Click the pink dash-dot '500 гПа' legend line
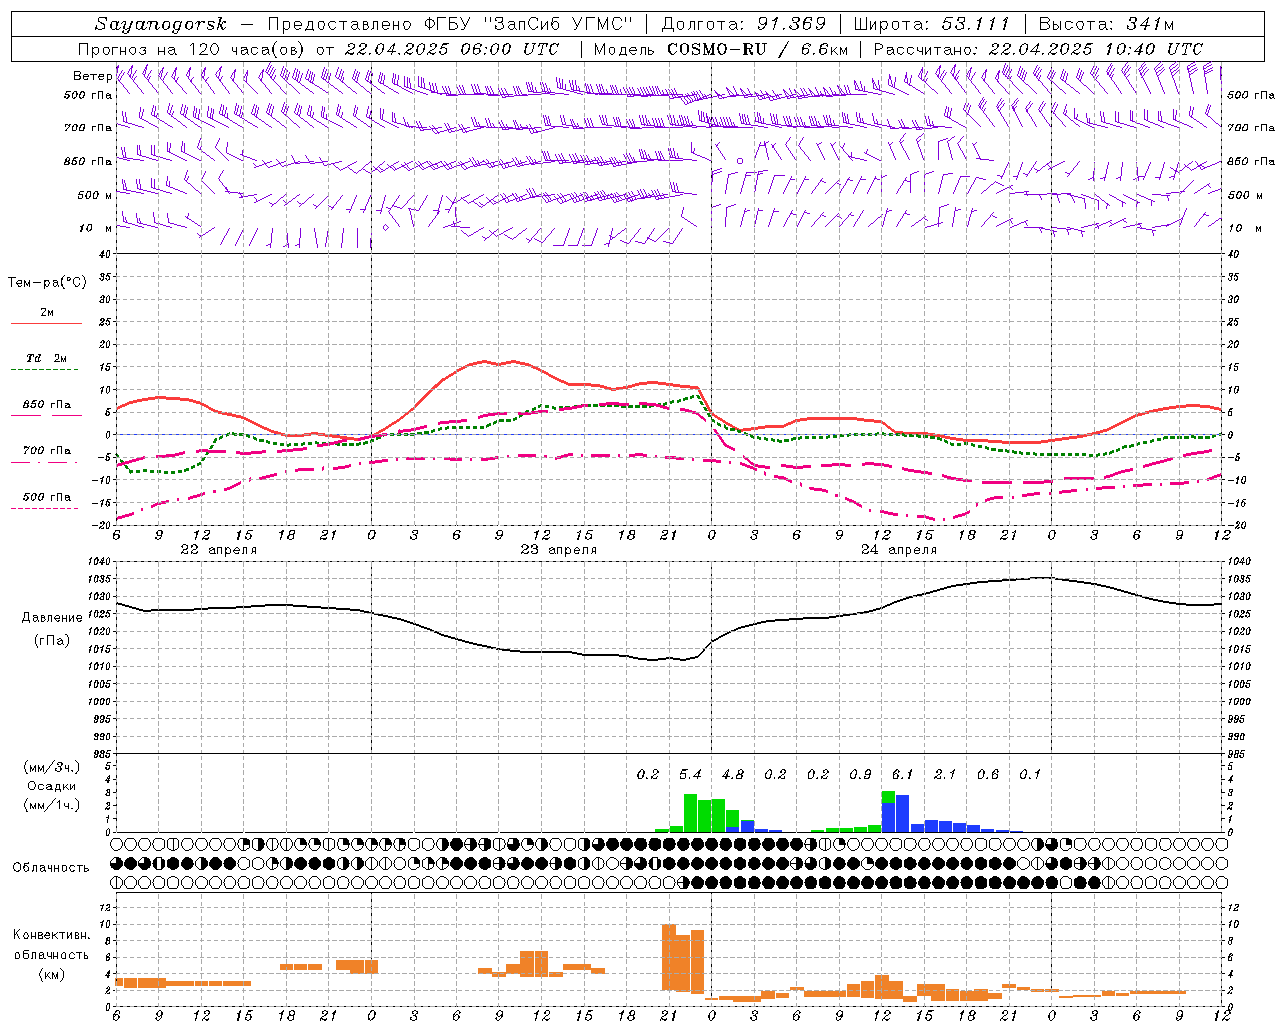The image size is (1280, 1024). [44, 509]
